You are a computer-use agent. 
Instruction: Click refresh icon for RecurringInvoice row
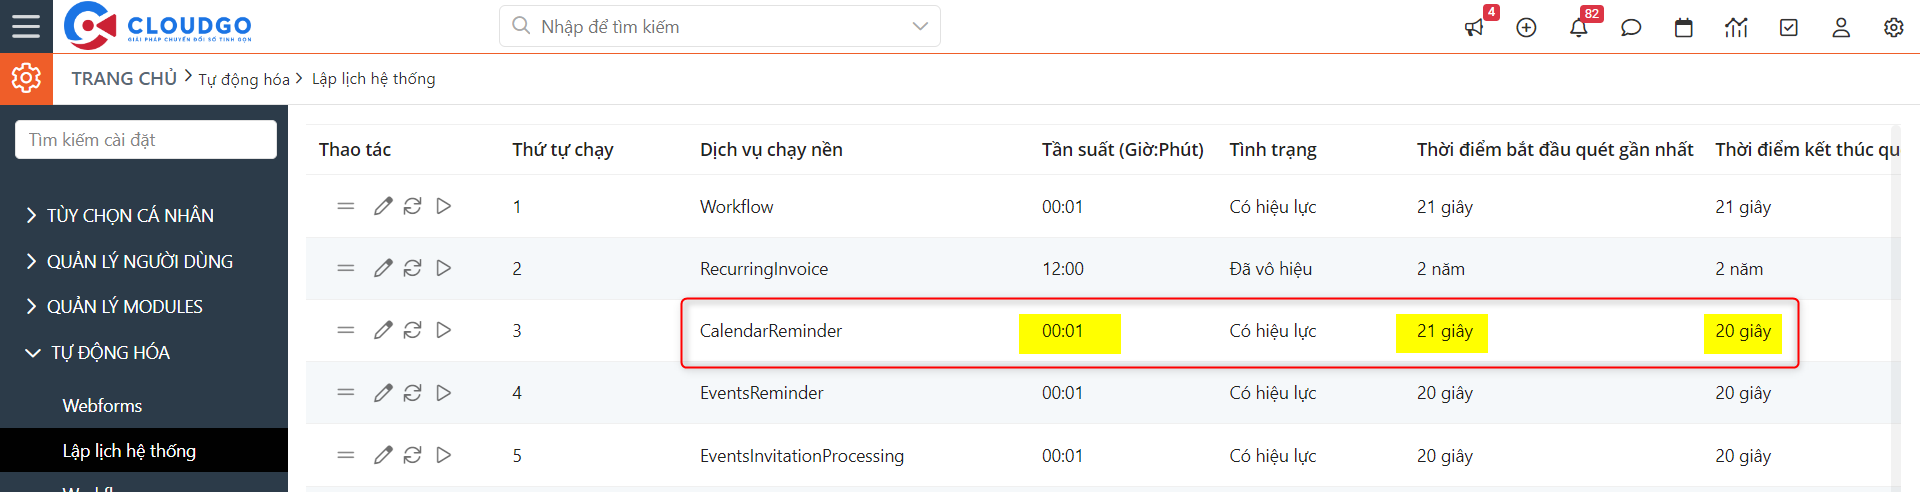[412, 268]
